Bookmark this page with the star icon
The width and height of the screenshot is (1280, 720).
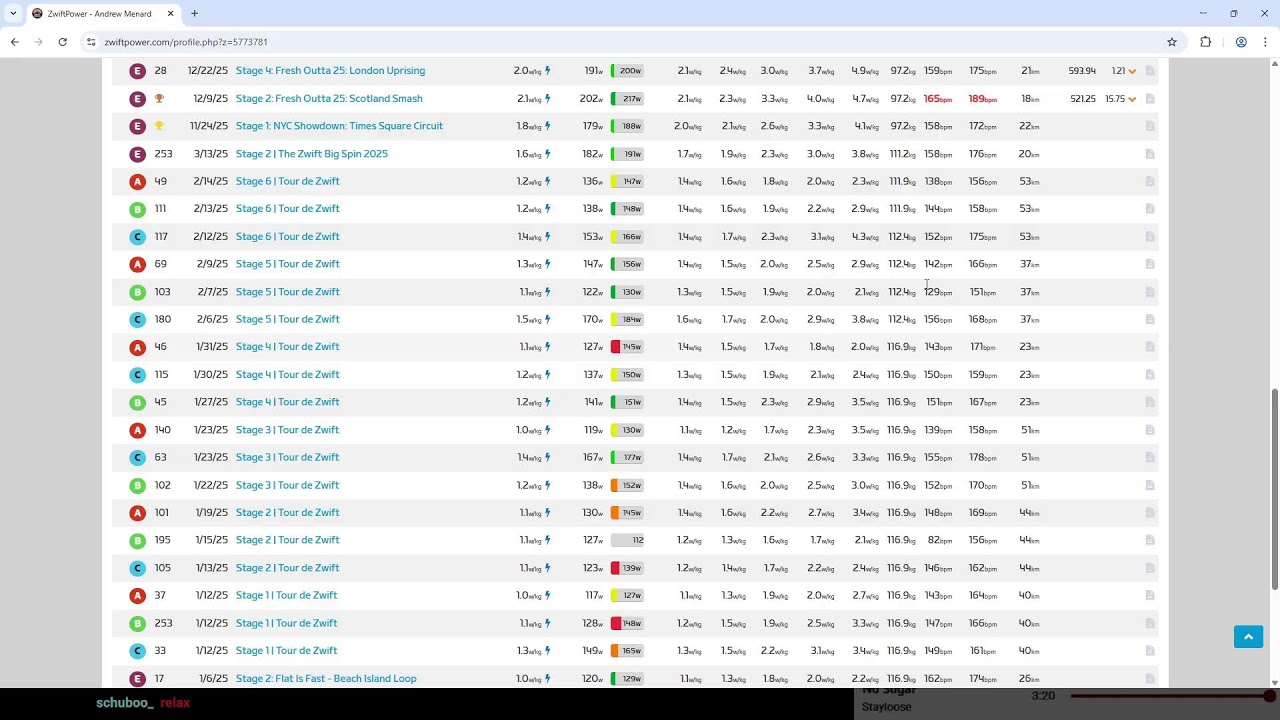(1172, 42)
